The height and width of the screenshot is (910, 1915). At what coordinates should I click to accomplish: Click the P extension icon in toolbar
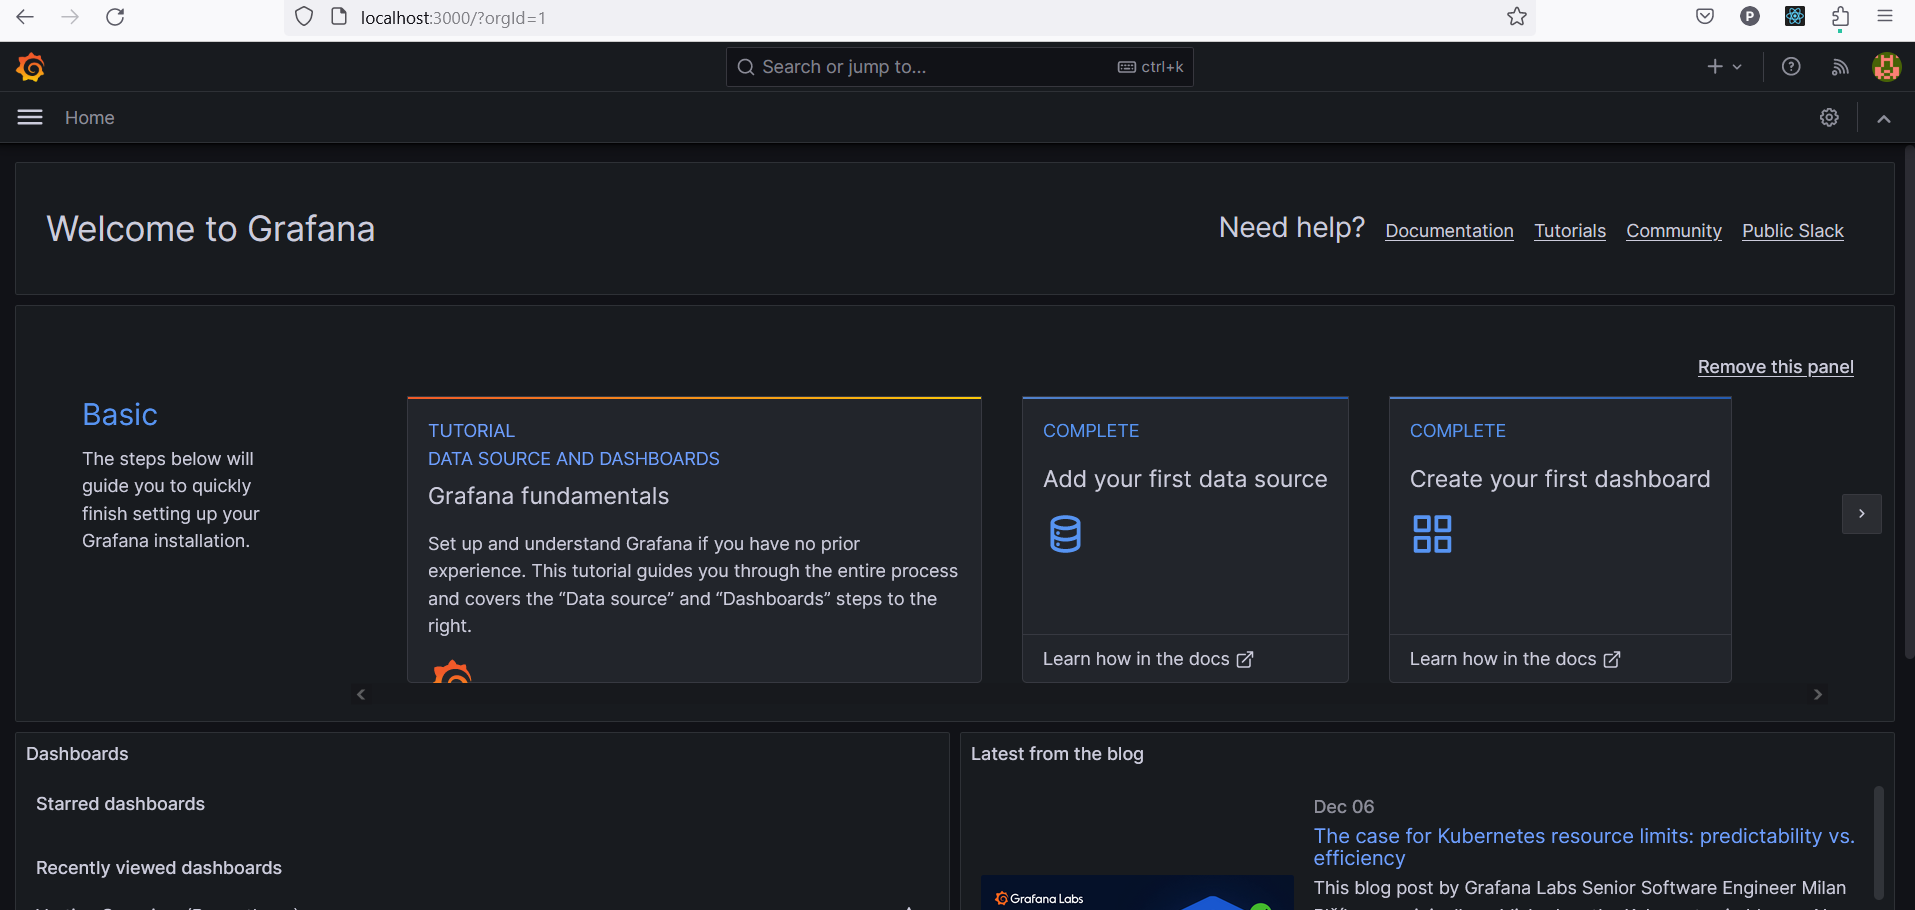click(x=1750, y=16)
